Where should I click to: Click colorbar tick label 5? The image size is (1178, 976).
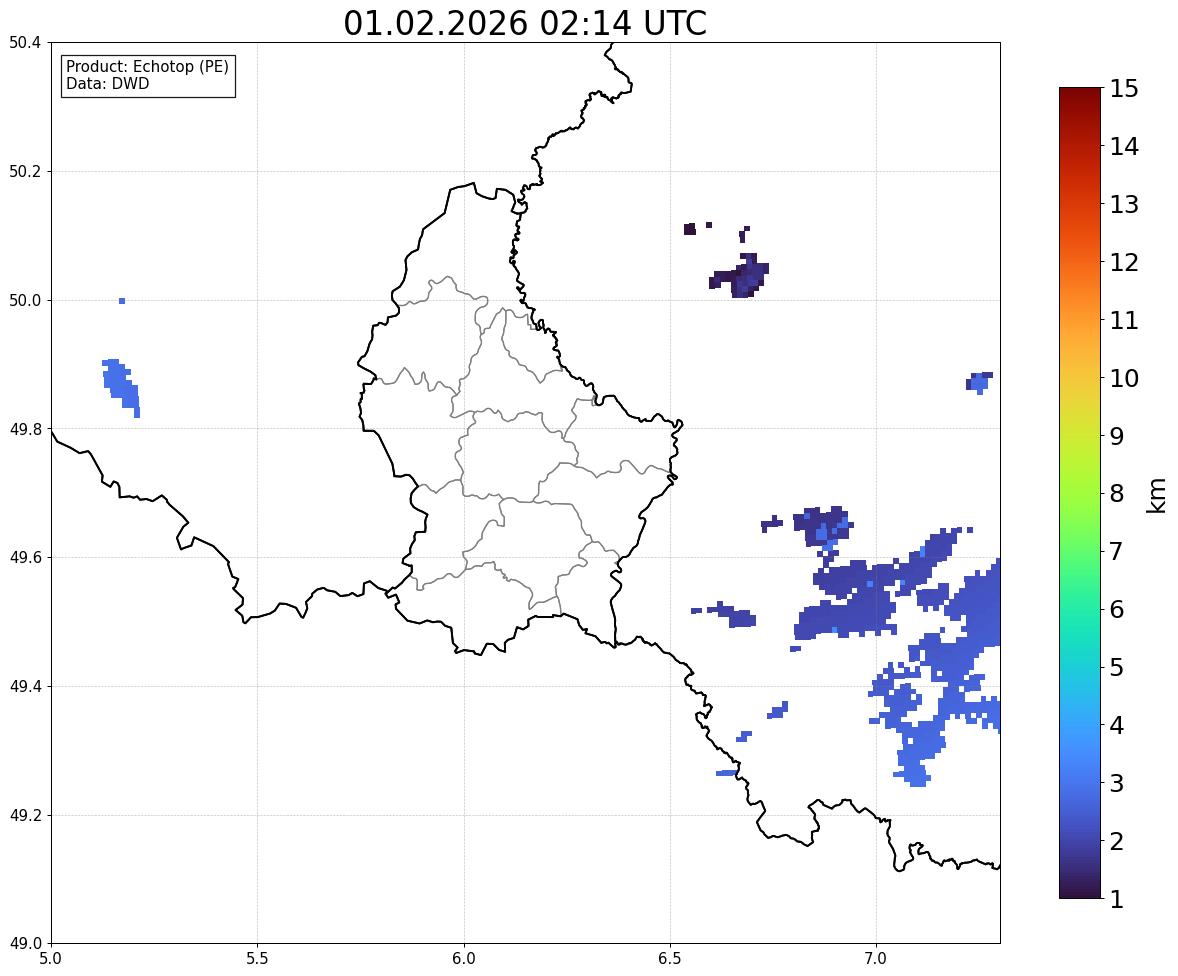point(1117,667)
